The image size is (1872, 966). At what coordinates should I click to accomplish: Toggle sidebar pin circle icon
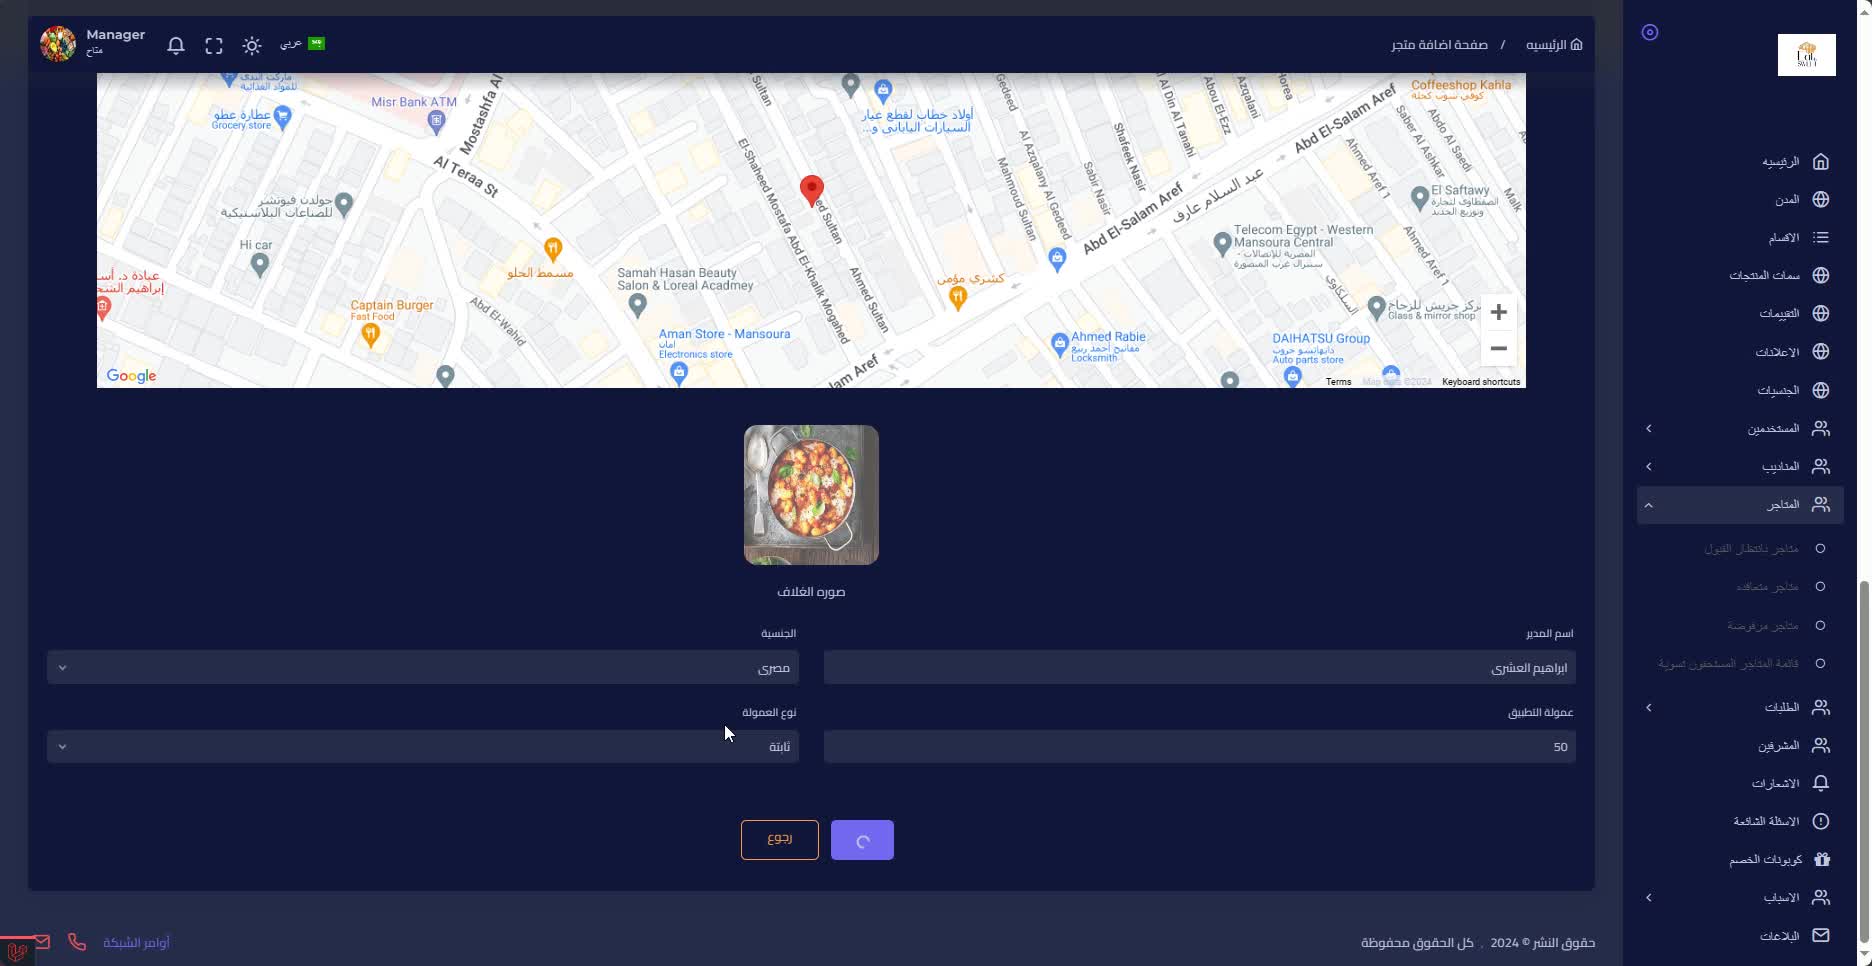click(1650, 33)
